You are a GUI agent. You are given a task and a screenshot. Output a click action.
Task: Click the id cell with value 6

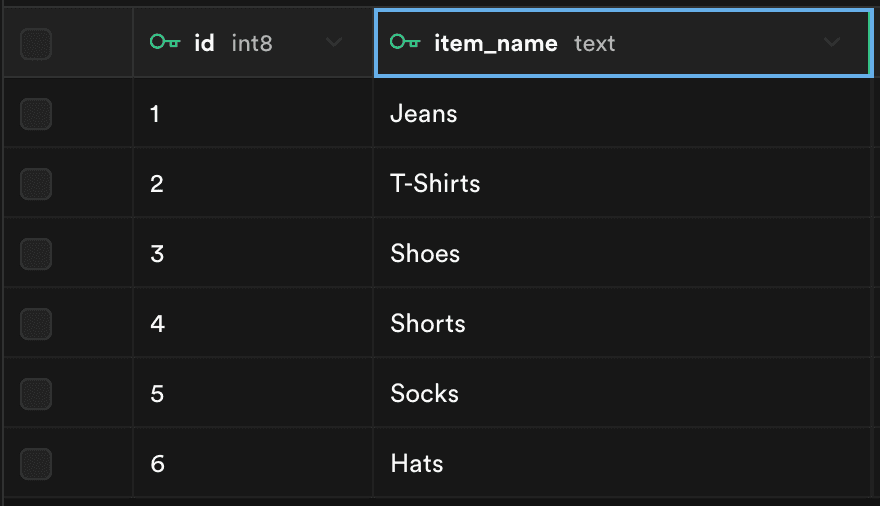[x=156, y=464]
